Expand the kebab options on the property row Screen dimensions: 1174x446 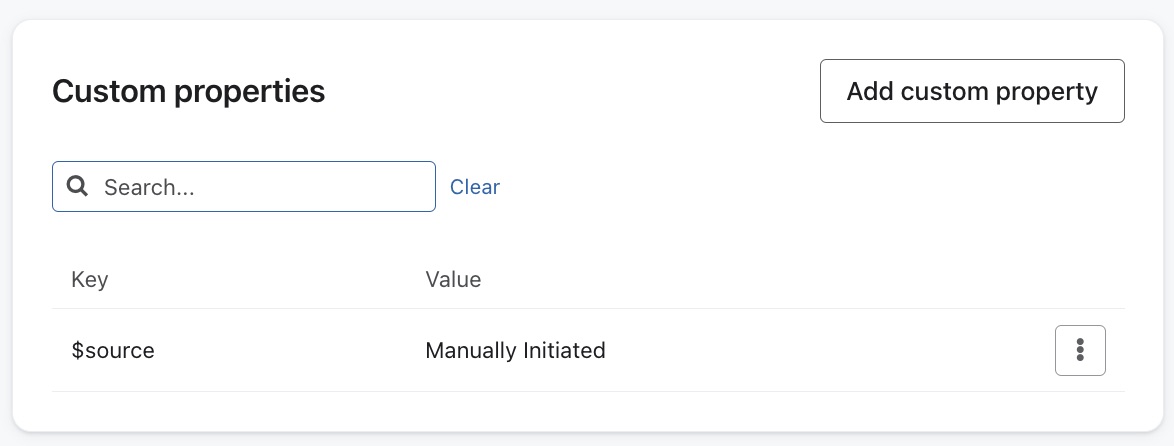point(1080,350)
